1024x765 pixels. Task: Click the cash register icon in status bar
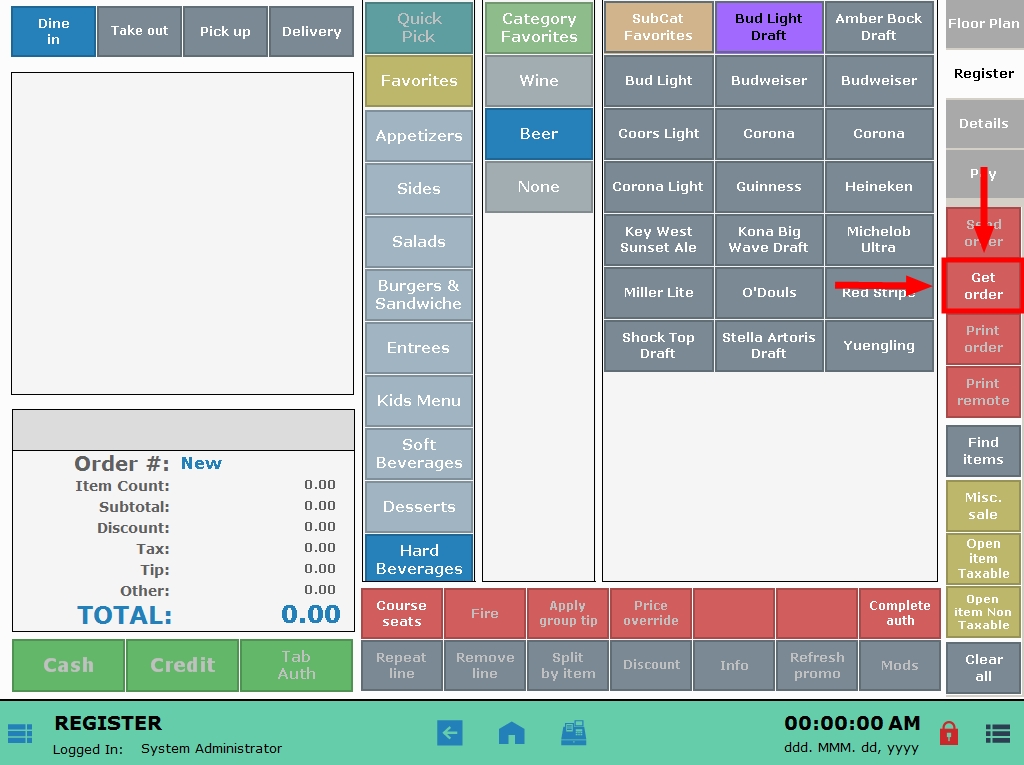[574, 733]
